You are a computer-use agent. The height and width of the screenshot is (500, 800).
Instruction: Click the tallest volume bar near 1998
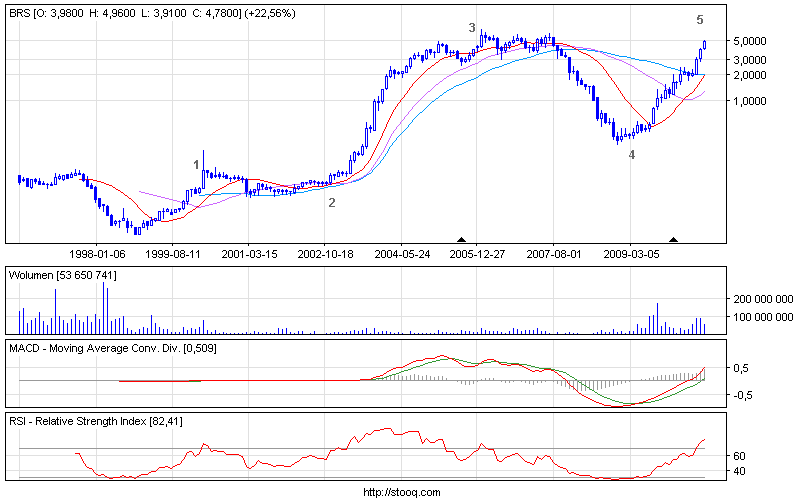[104, 308]
